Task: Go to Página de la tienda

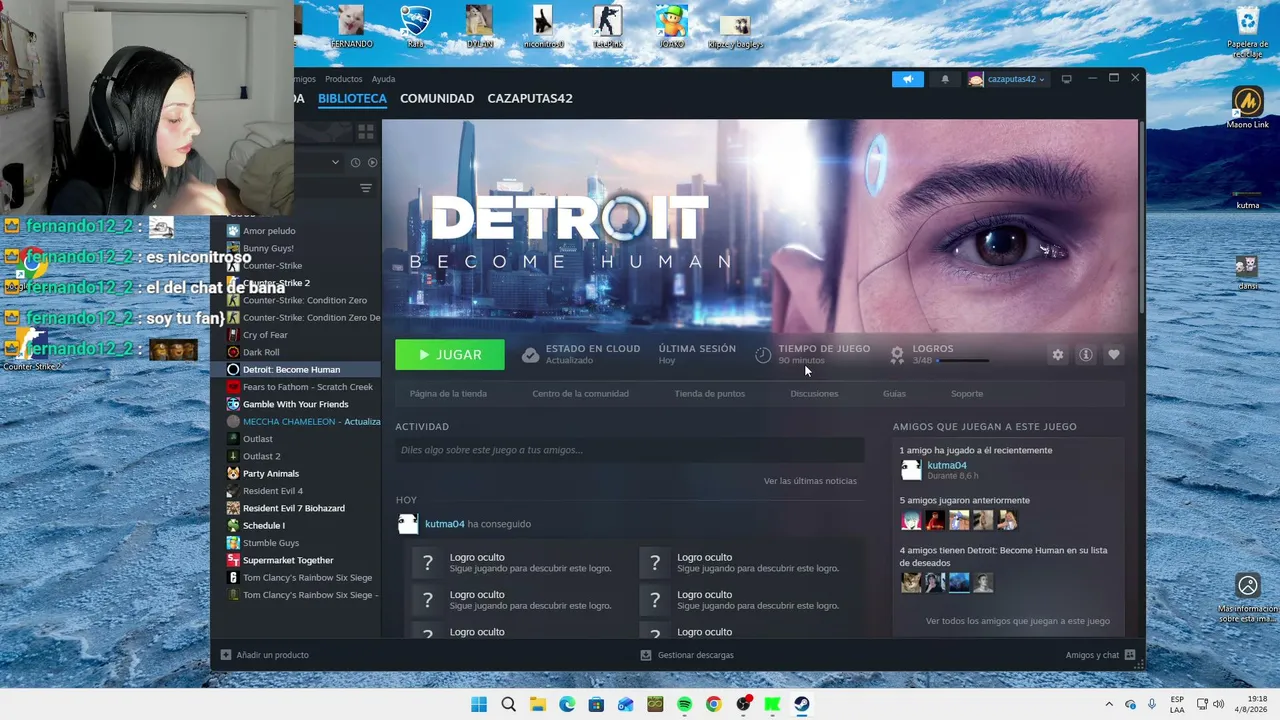Action: pyautogui.click(x=448, y=394)
